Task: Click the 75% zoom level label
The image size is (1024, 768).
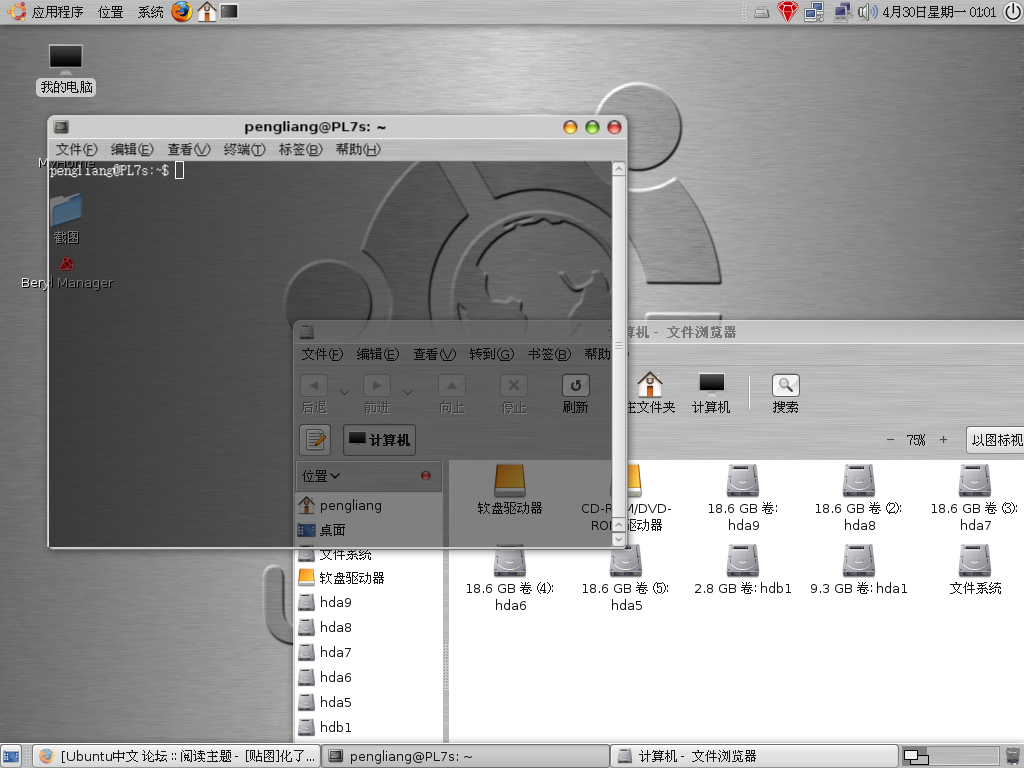Action: [916, 440]
